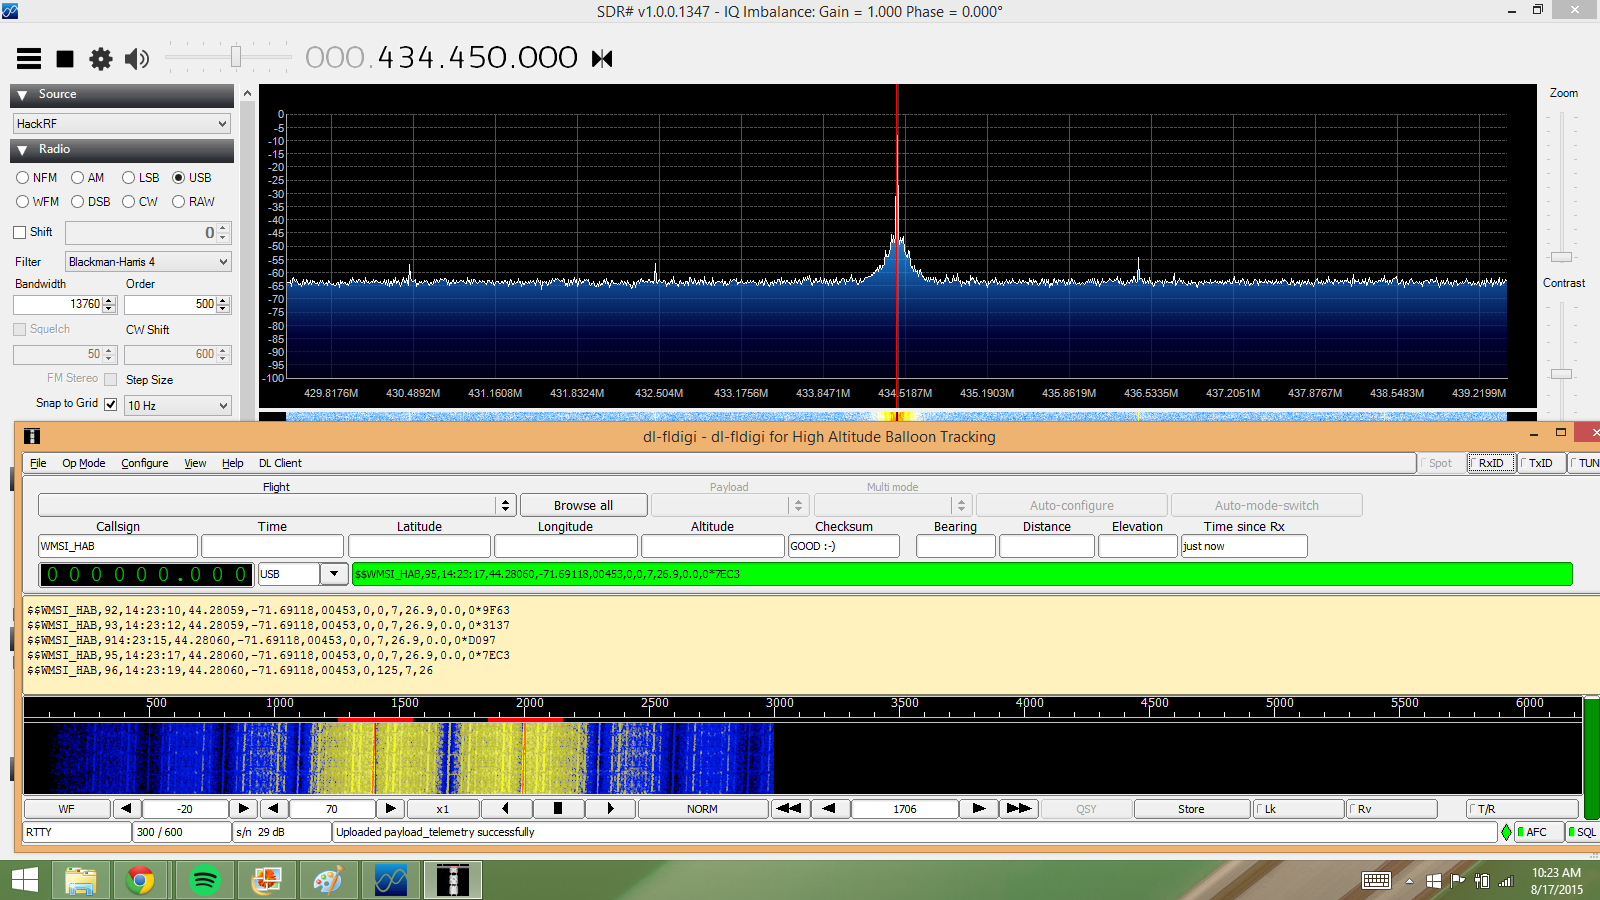Open SDR# settings gear
1600x900 pixels.
101,59
